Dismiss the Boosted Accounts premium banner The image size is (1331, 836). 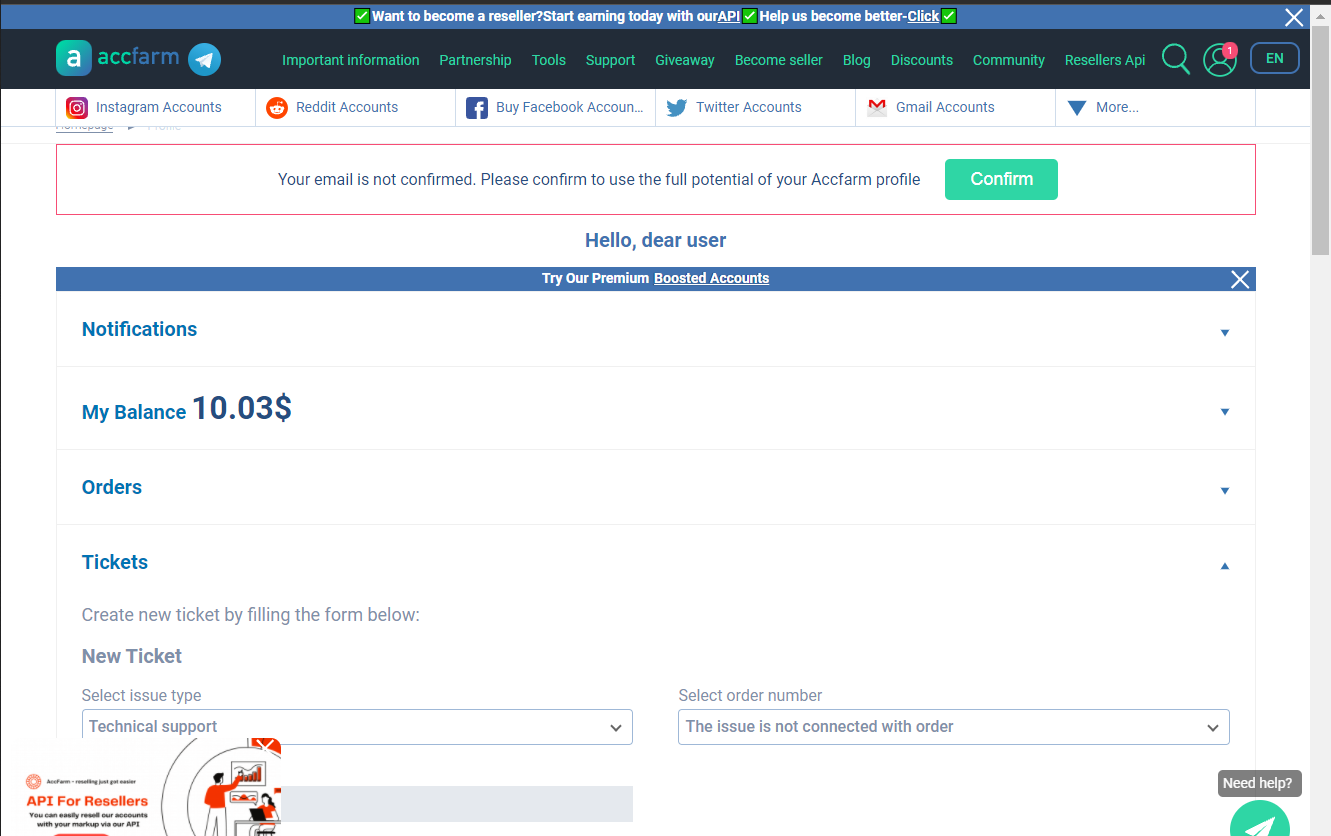(x=1240, y=279)
